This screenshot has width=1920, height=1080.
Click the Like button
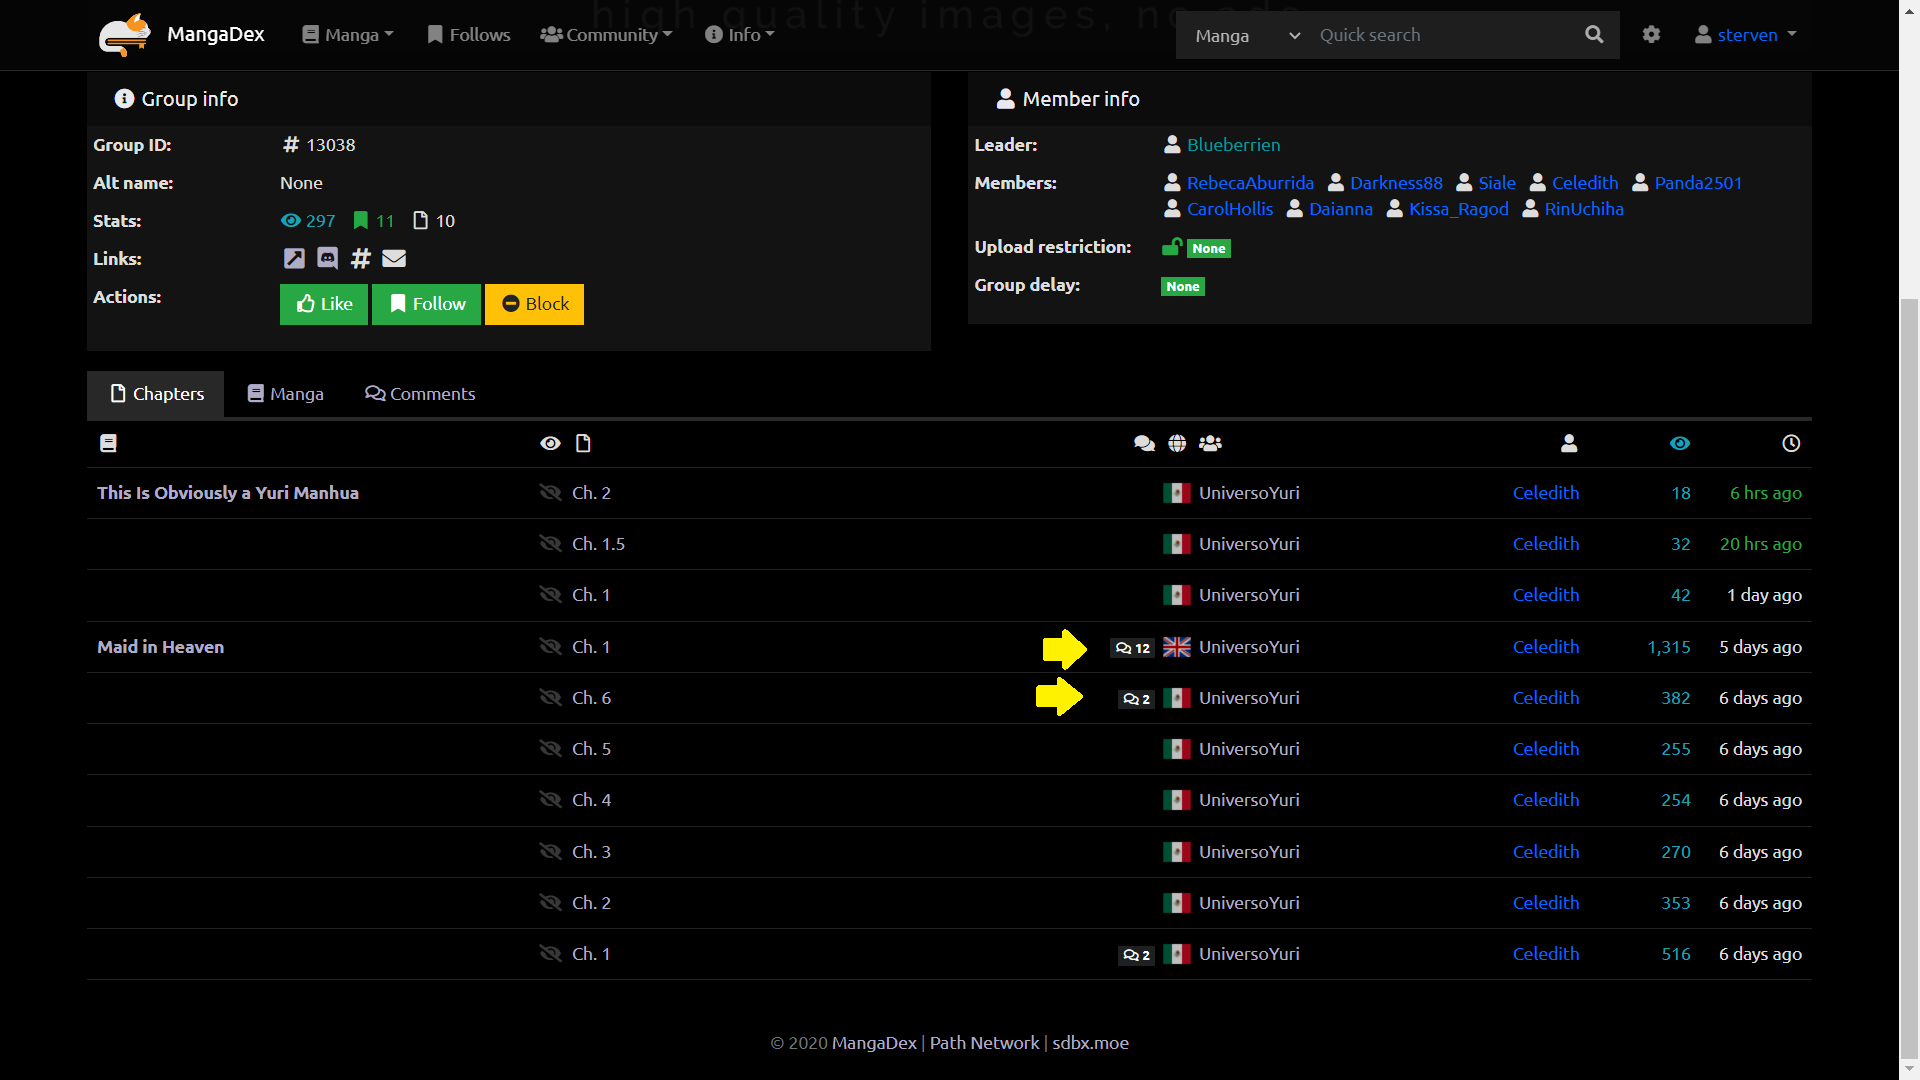324,304
